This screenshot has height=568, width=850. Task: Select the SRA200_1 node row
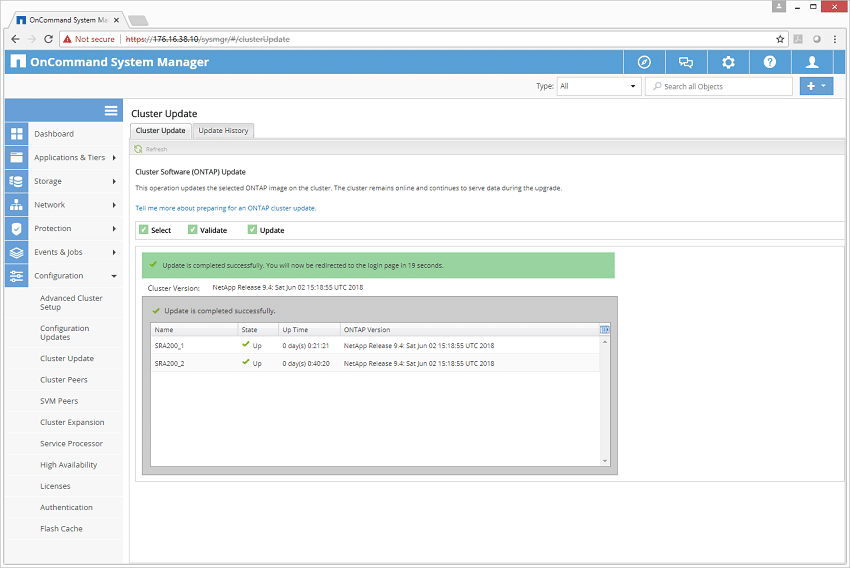coord(375,345)
